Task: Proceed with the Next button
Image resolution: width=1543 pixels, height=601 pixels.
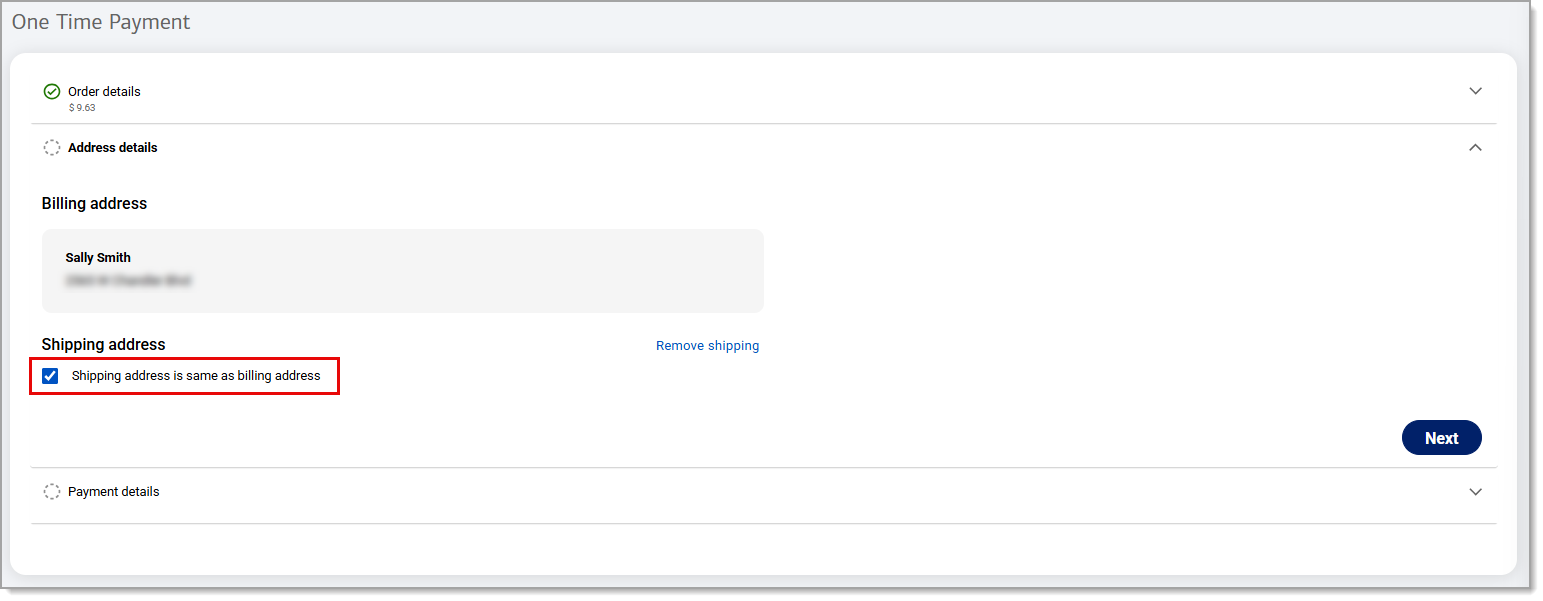Action: click(x=1441, y=438)
